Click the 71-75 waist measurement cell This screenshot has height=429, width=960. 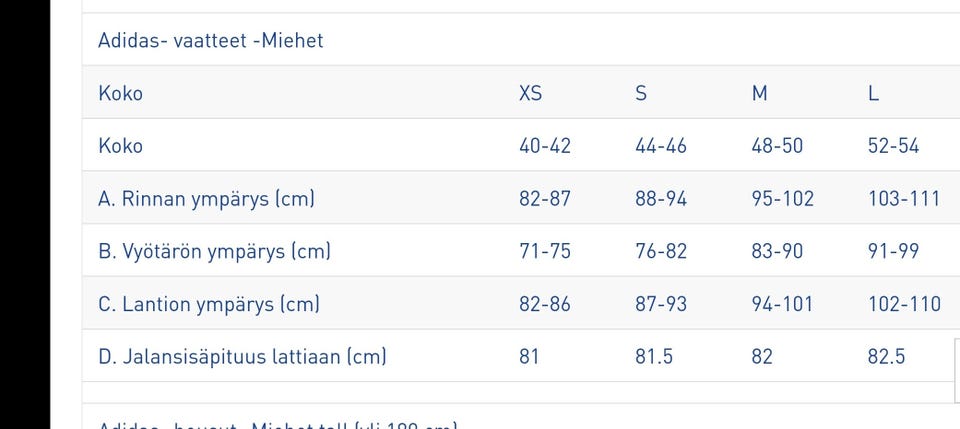545,251
